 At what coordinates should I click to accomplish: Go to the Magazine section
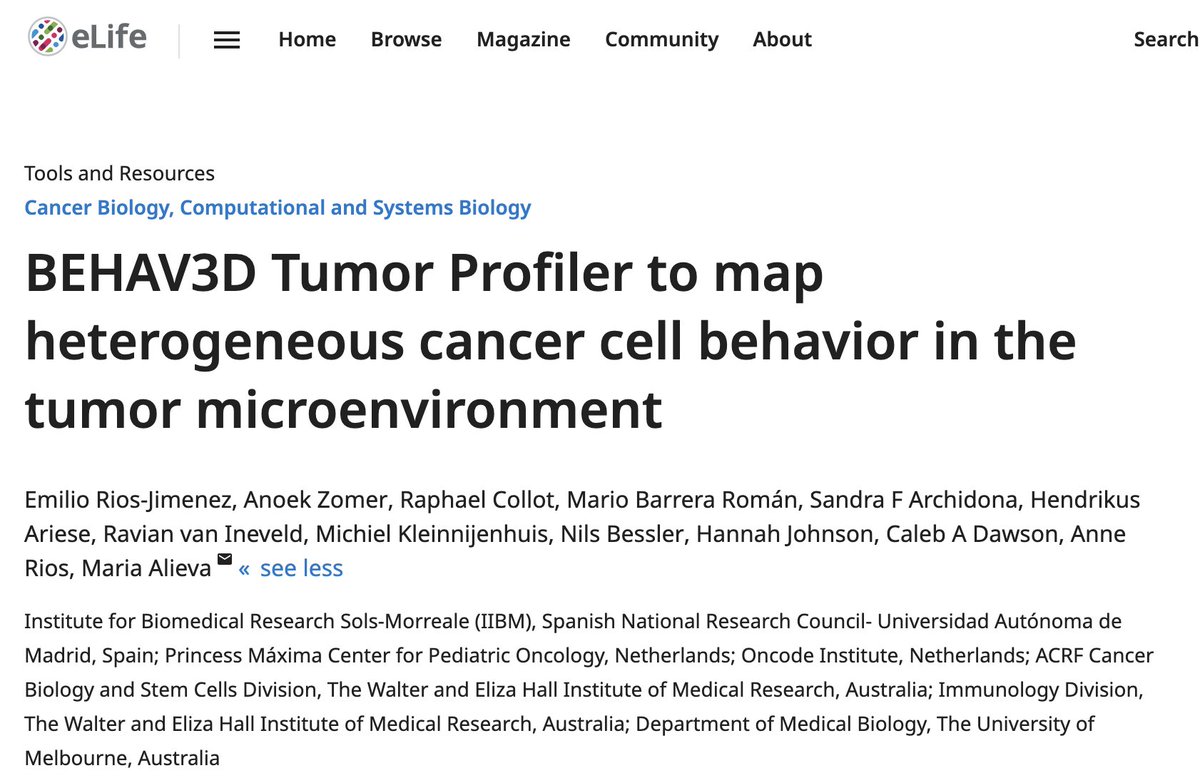(523, 39)
